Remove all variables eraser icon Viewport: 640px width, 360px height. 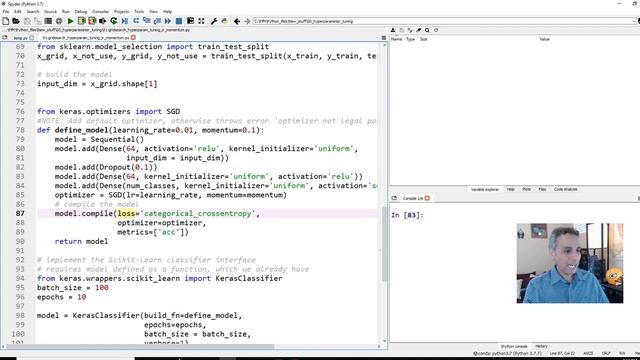click(419, 30)
